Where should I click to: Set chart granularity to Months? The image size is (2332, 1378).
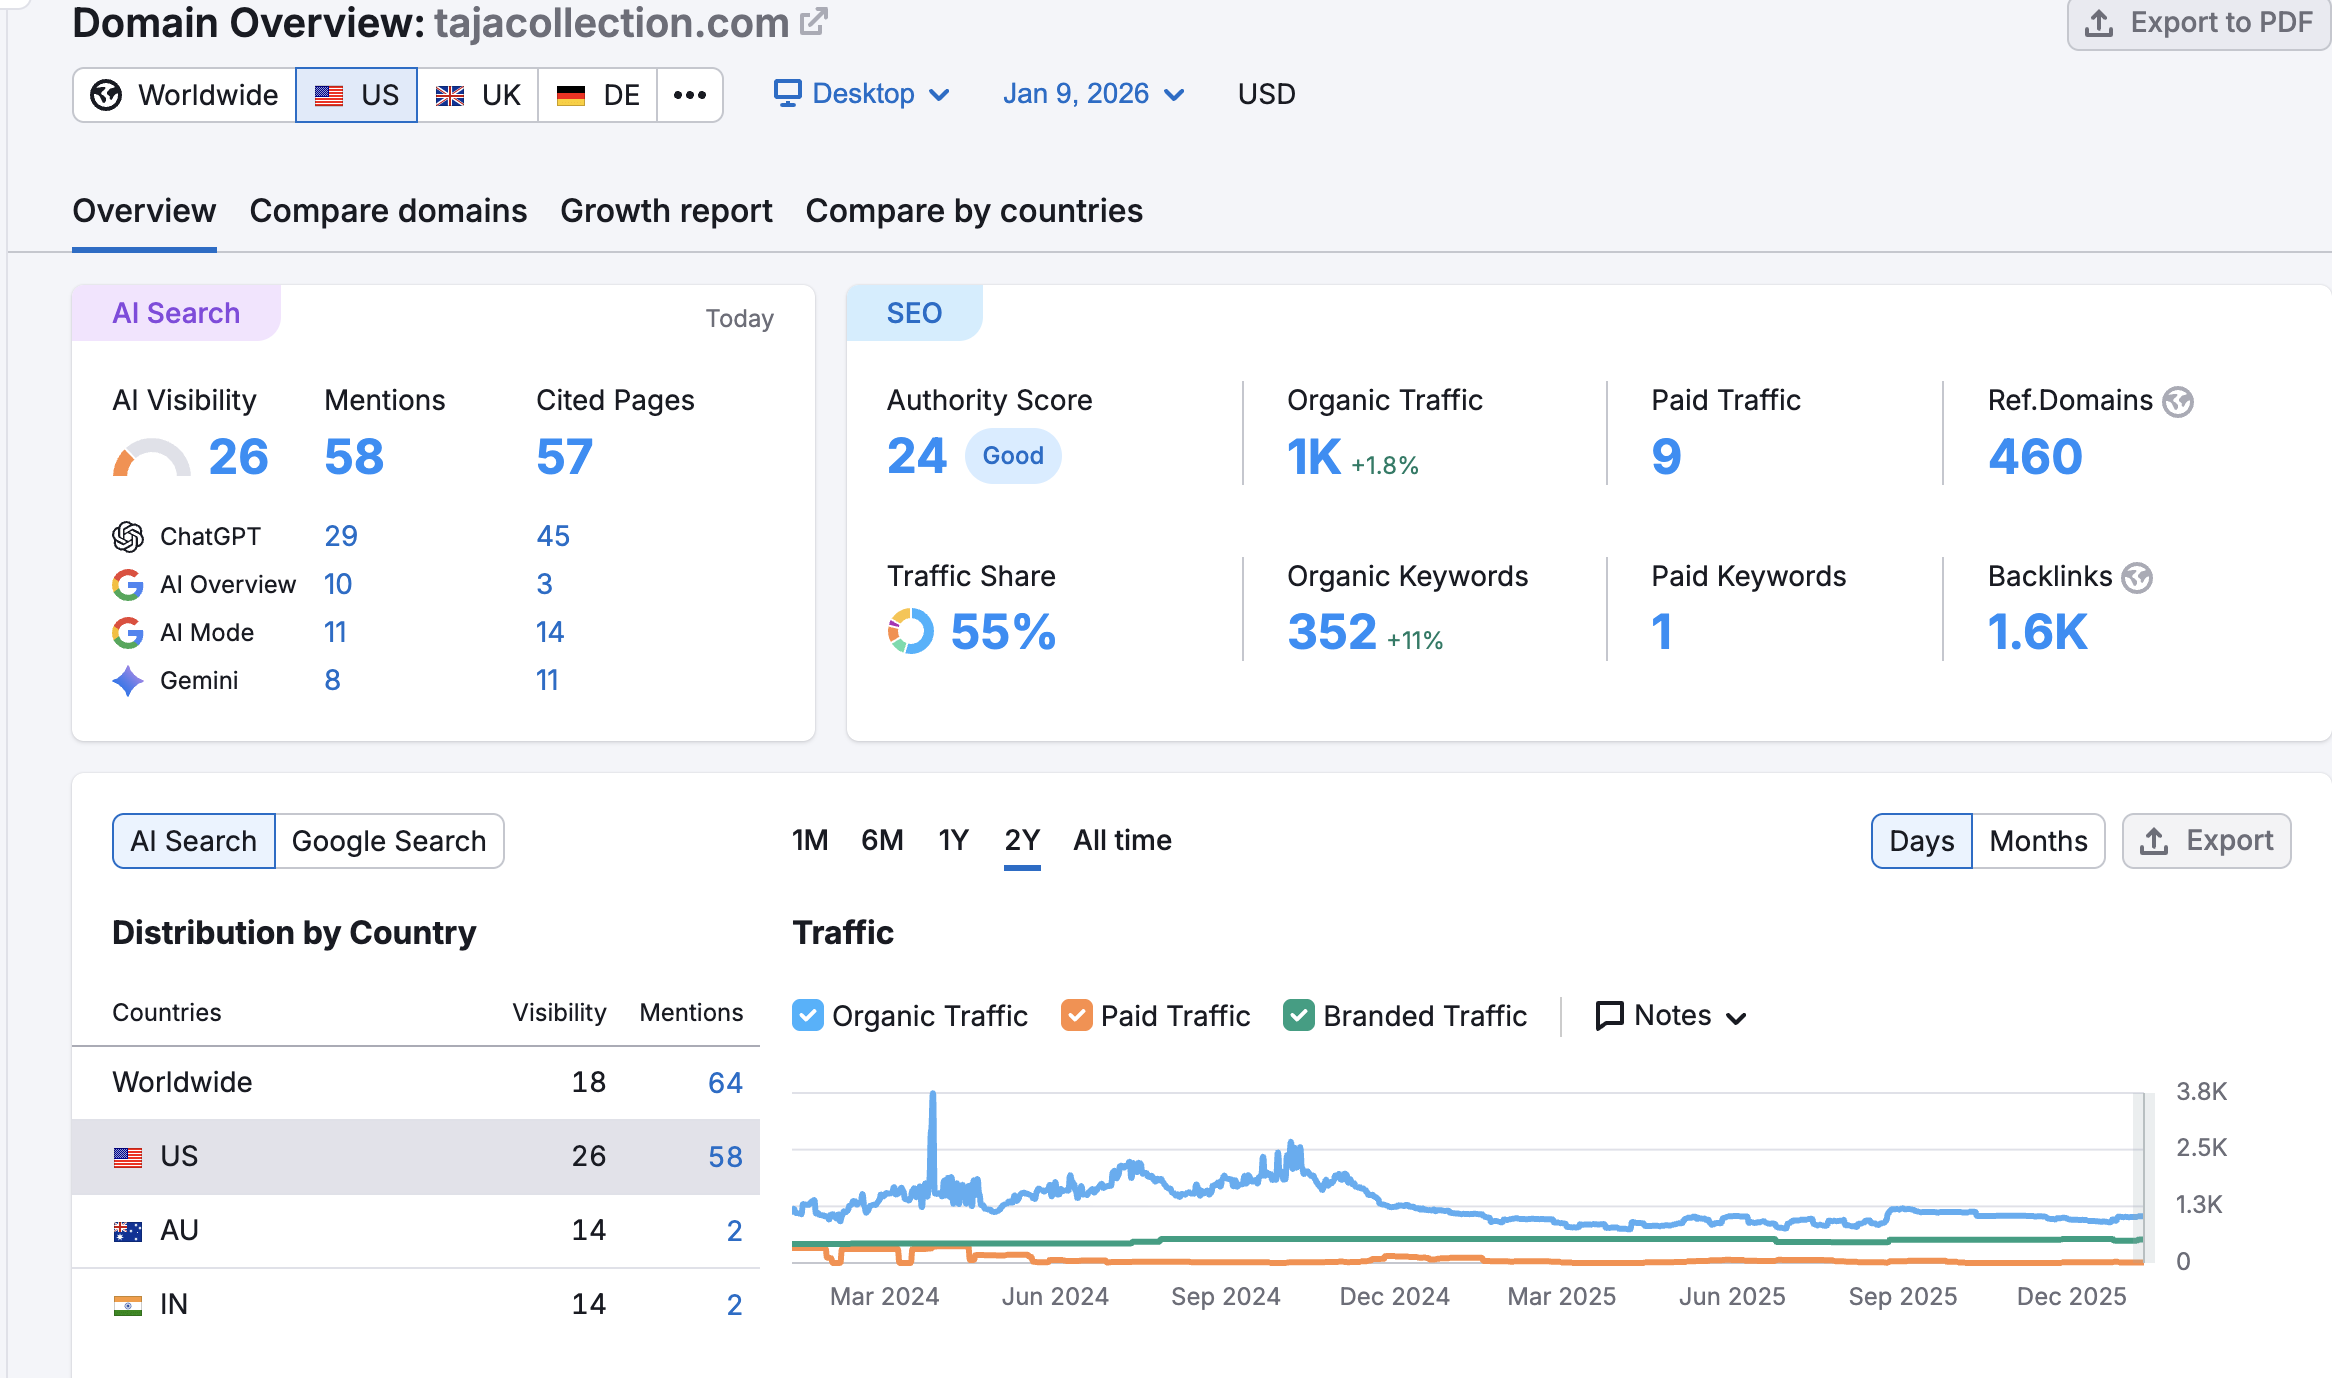tap(2038, 841)
